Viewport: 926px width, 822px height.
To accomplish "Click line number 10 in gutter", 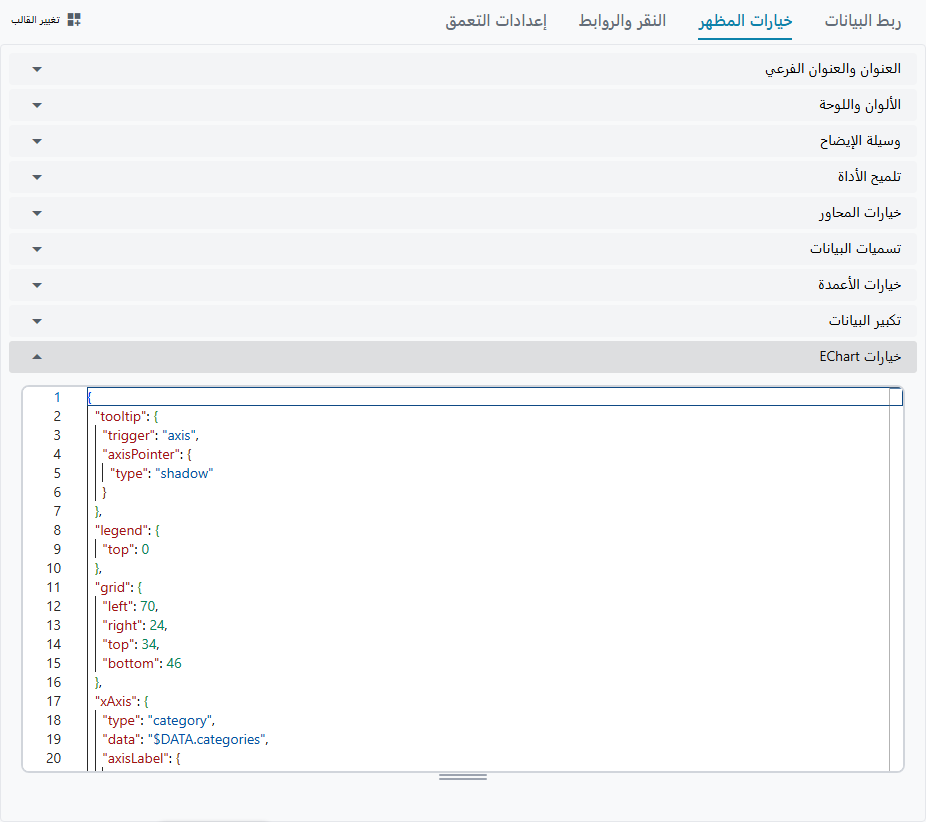I will pyautogui.click(x=54, y=568).
